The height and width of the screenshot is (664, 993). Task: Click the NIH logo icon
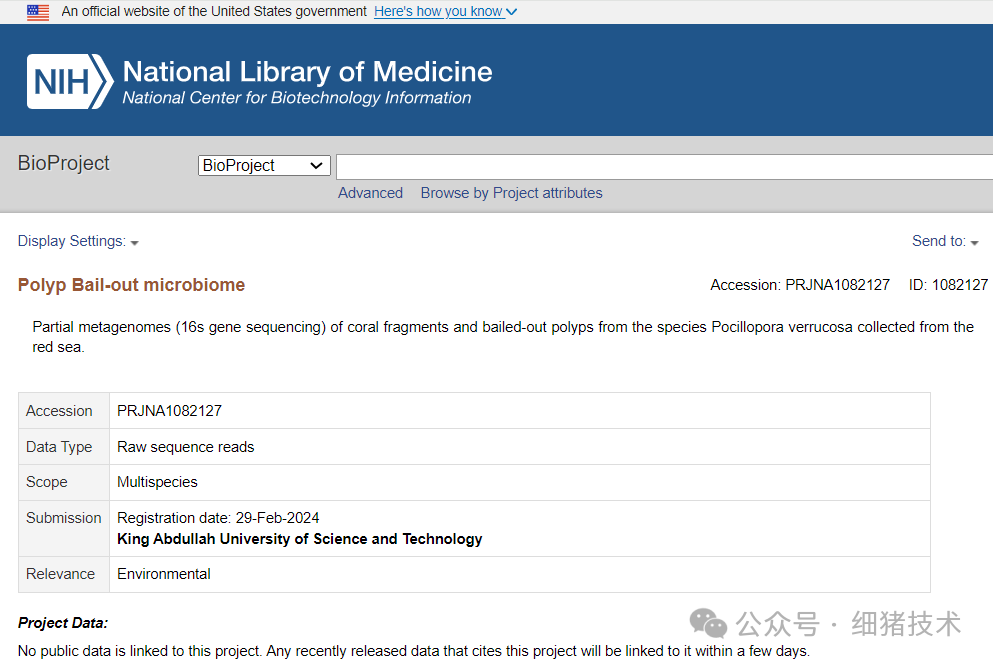point(70,82)
